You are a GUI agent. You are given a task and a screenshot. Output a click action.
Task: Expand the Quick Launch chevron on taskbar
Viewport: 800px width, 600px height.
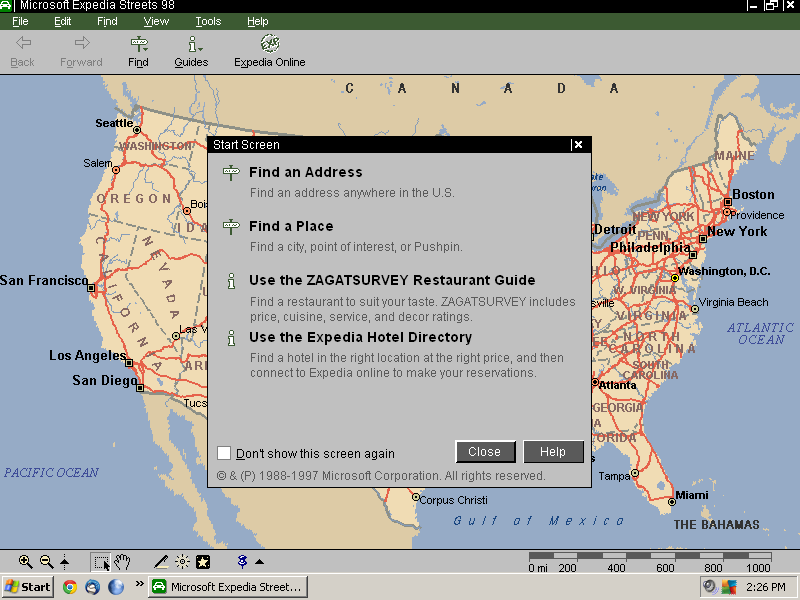[x=140, y=586]
